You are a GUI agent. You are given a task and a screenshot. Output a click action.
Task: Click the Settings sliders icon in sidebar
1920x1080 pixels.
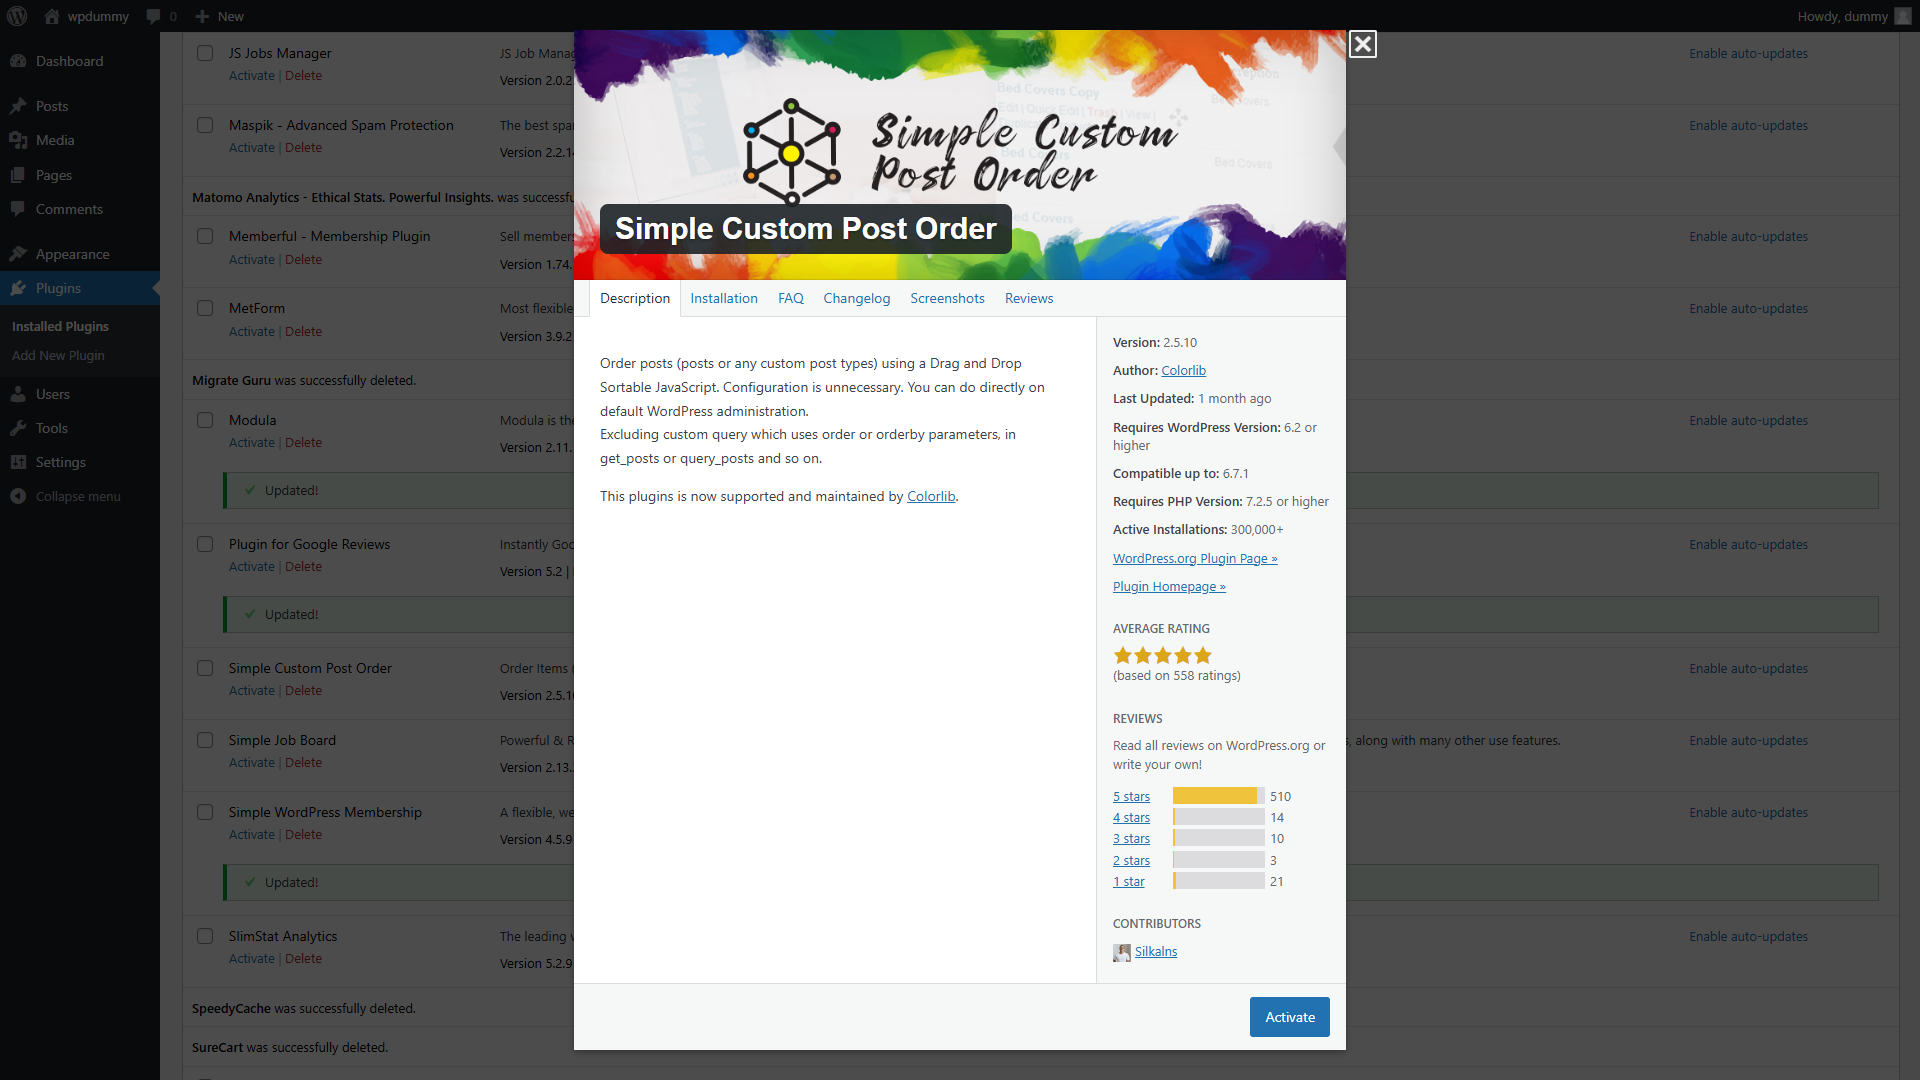click(18, 462)
